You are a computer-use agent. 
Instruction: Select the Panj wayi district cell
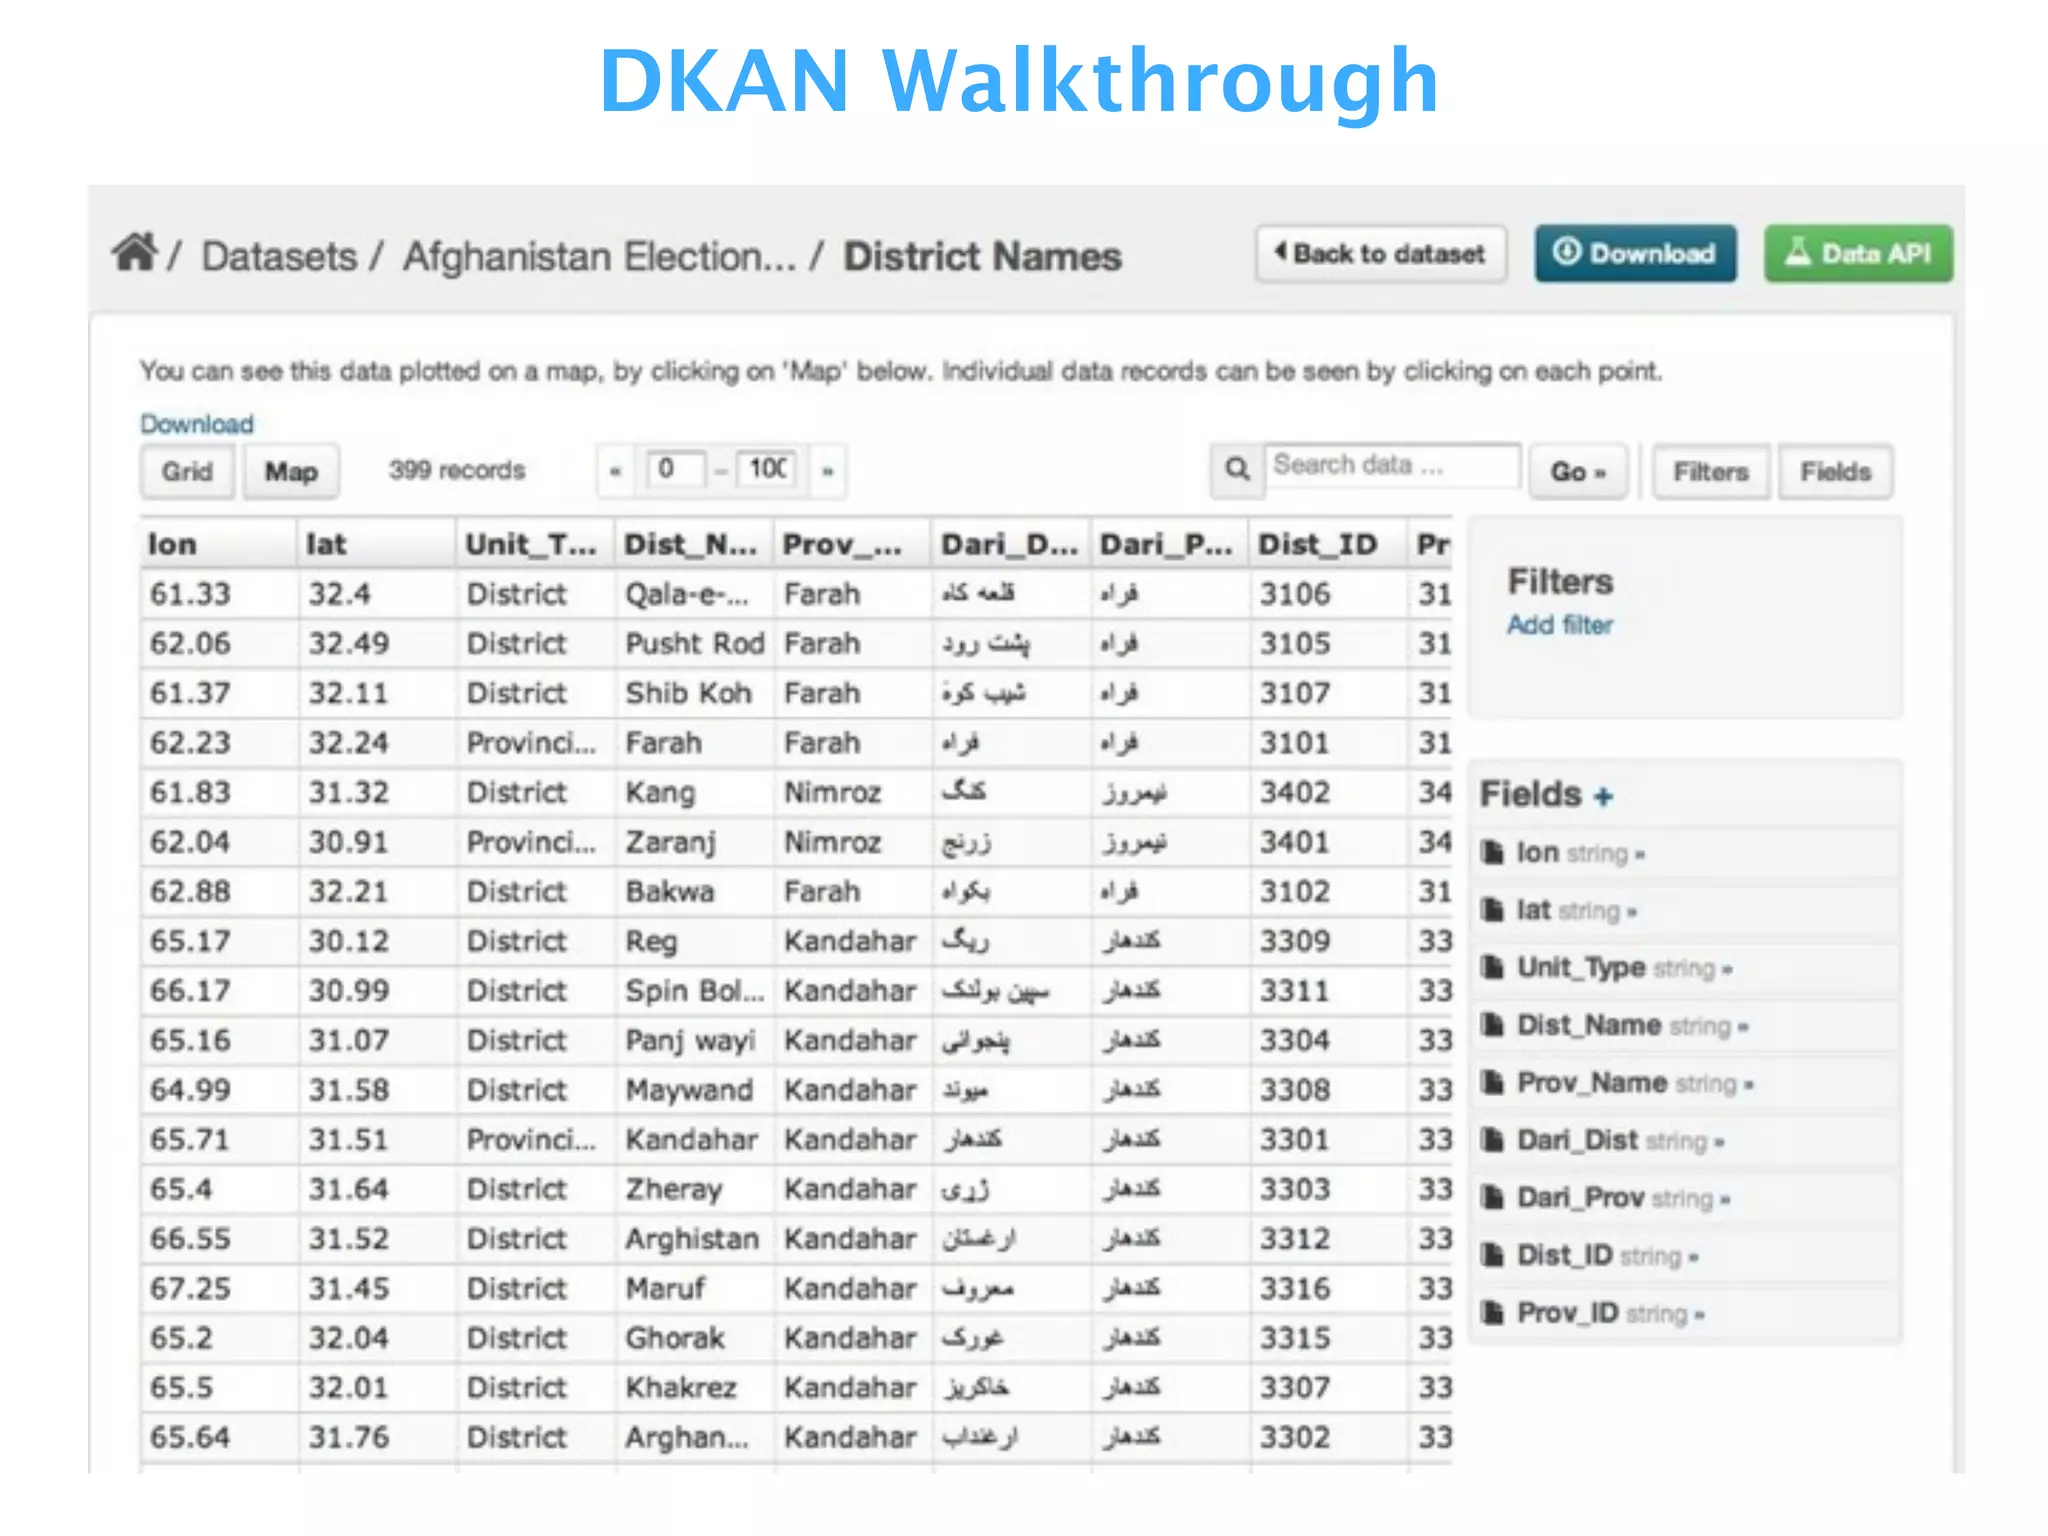(694, 1040)
